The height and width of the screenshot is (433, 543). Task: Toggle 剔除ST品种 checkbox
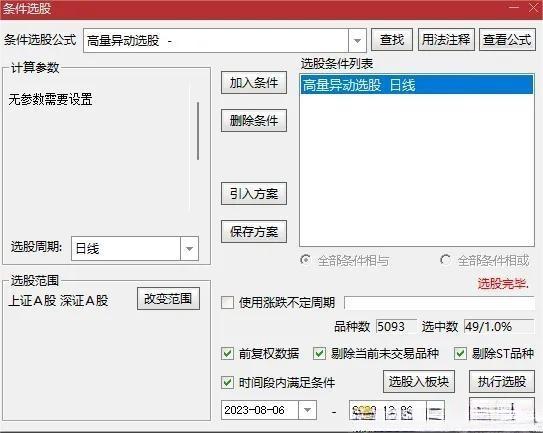(x=460, y=354)
